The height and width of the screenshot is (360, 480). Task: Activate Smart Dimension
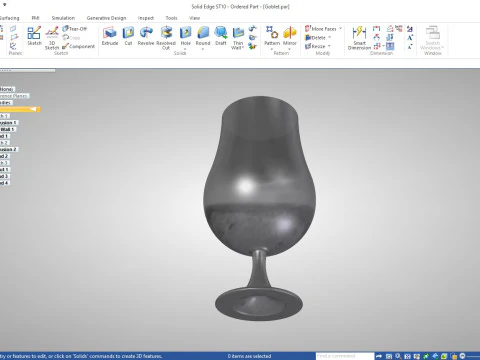pos(359,38)
